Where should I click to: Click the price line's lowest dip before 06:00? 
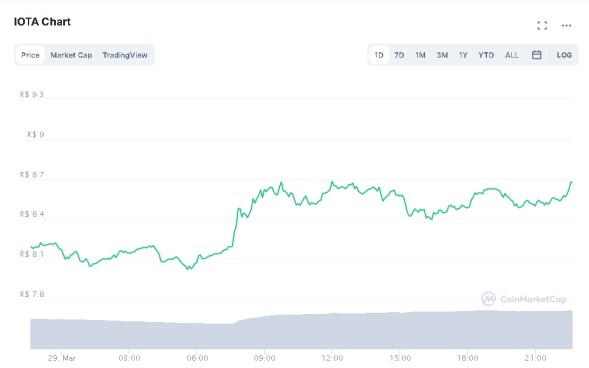pos(189,268)
